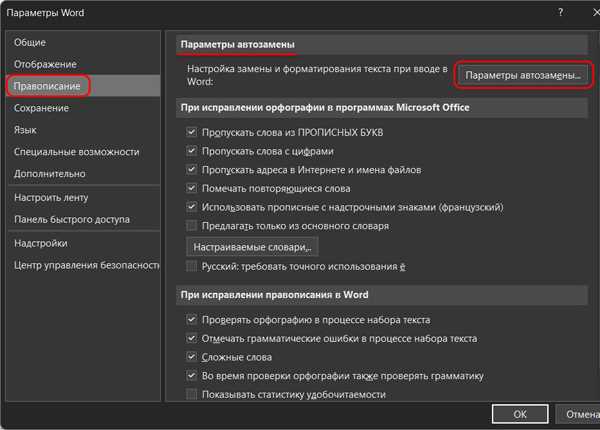
Task: Open Настроить ленту section
Action: point(58,198)
